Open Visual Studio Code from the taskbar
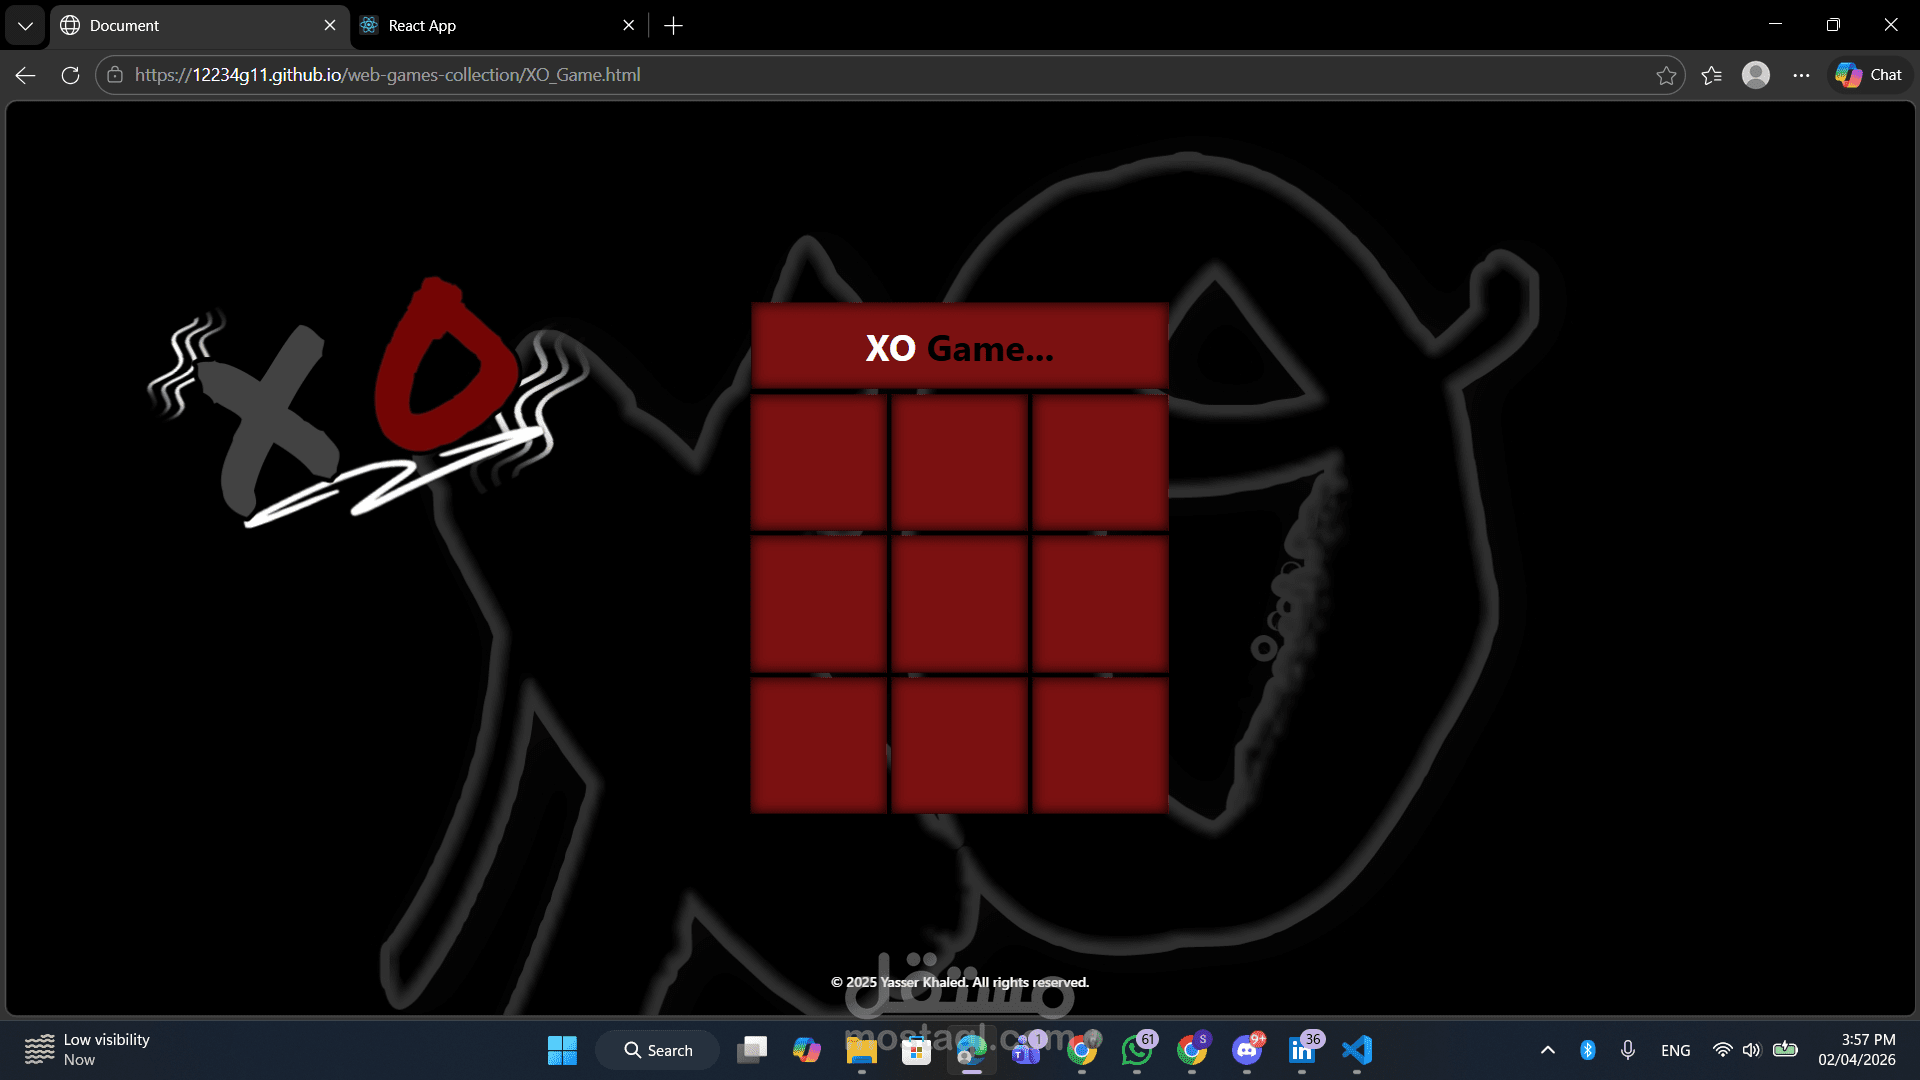The width and height of the screenshot is (1920, 1080). point(1356,1050)
